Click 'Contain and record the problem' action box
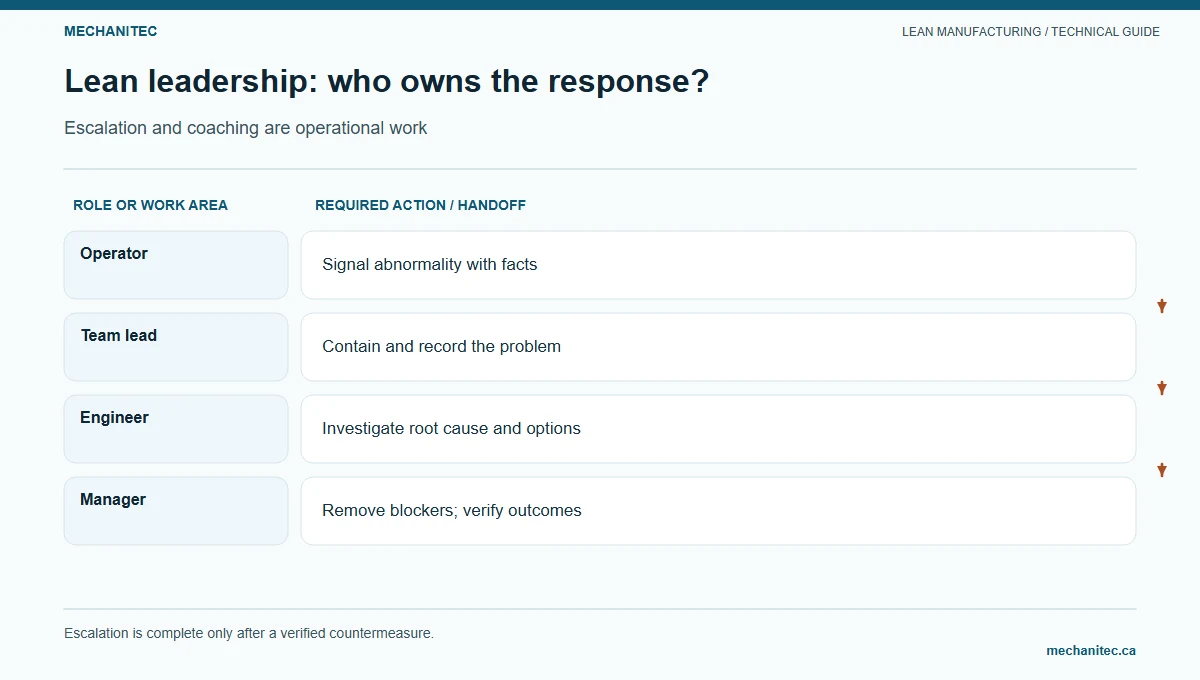 click(x=718, y=347)
